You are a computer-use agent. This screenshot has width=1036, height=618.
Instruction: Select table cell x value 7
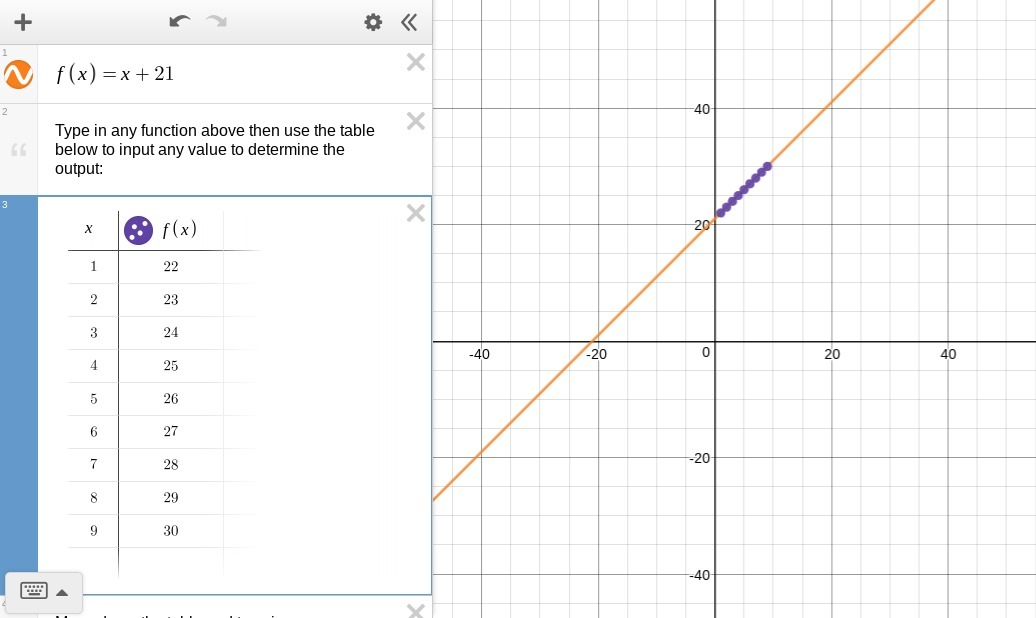(x=93, y=465)
